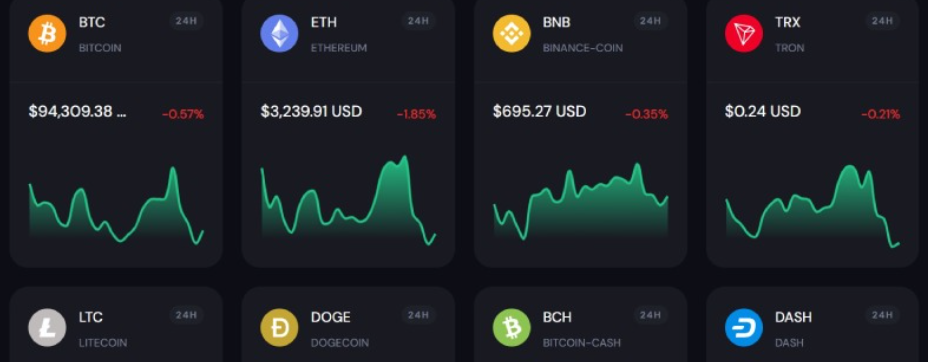Click the Dogecoin gold icon
Viewport: 928px width, 362px height.
pos(279,327)
